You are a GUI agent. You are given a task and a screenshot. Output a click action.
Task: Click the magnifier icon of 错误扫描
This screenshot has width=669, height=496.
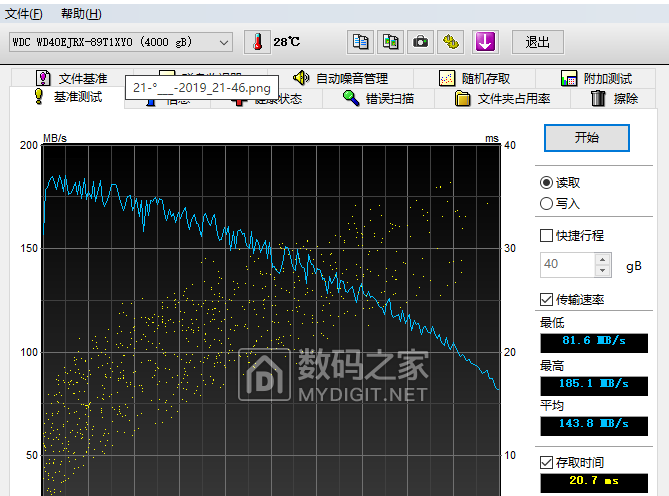pyautogui.click(x=351, y=99)
